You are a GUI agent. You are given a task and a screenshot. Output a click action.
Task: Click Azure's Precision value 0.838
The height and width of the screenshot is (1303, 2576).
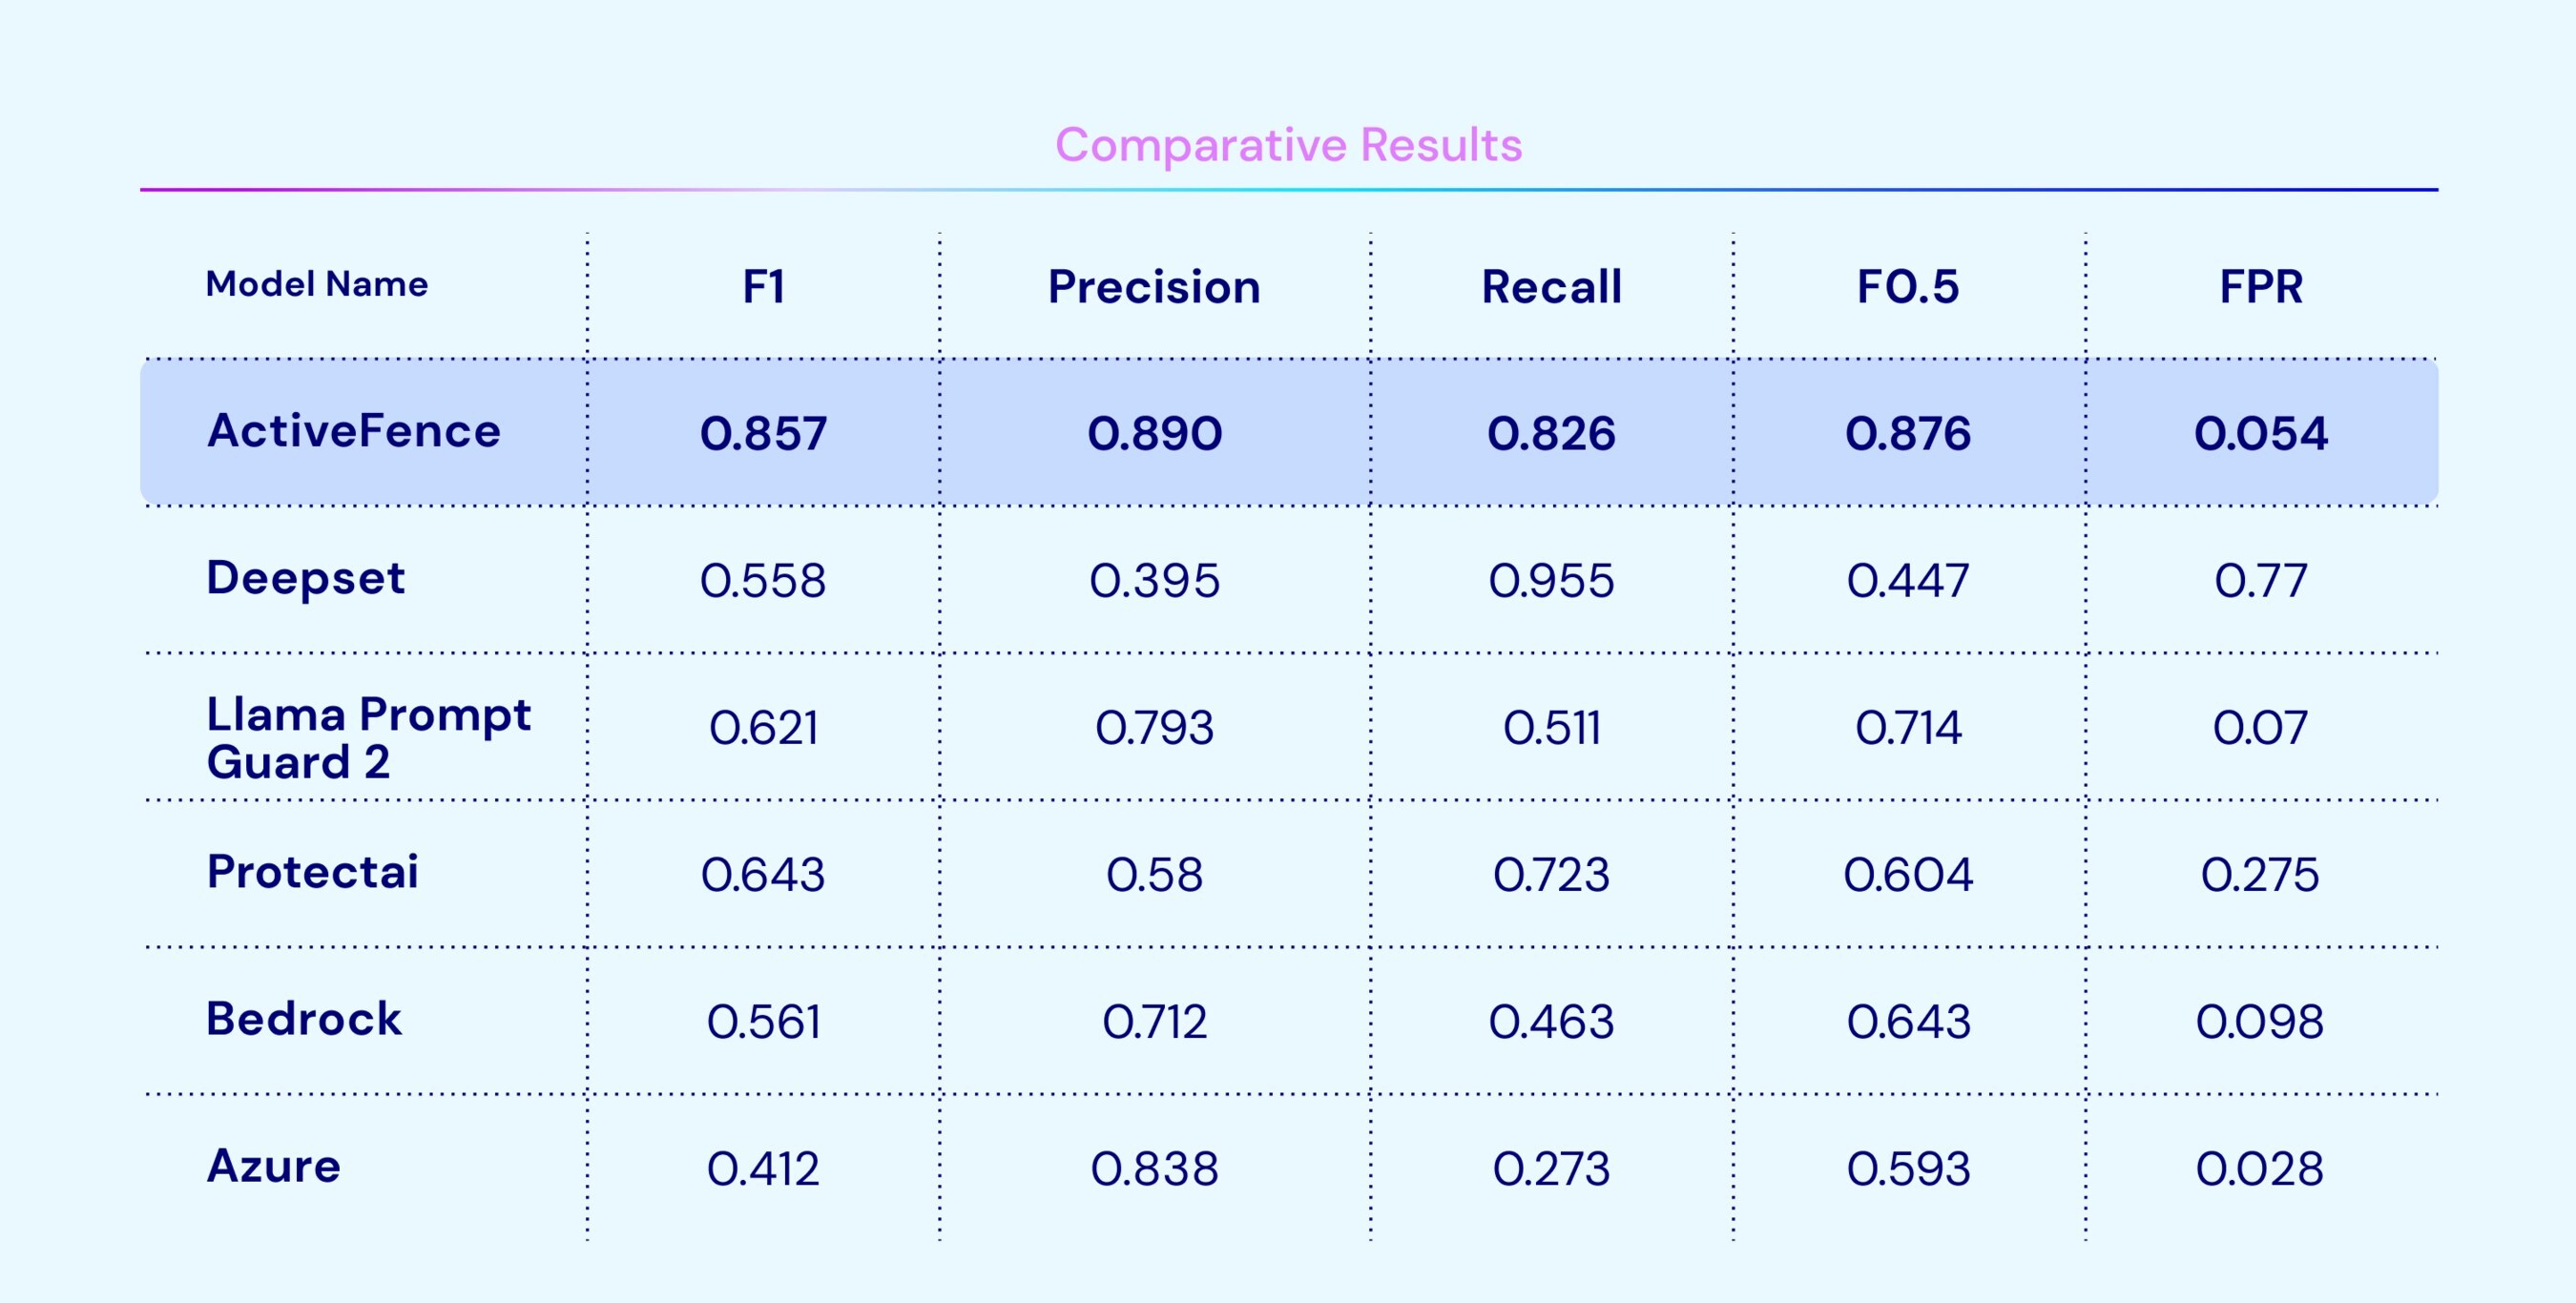point(1154,1169)
